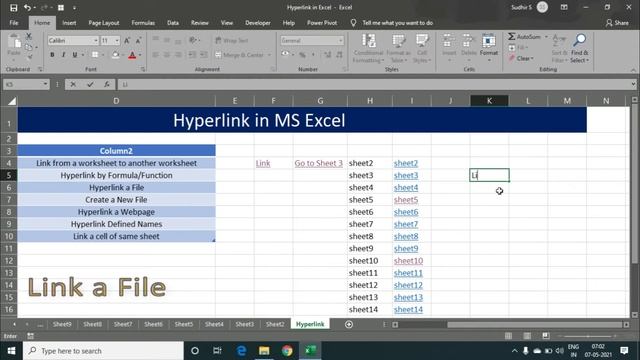Switch to Page Layout view icon
Viewport: 640px width, 360px height.
point(527,336)
